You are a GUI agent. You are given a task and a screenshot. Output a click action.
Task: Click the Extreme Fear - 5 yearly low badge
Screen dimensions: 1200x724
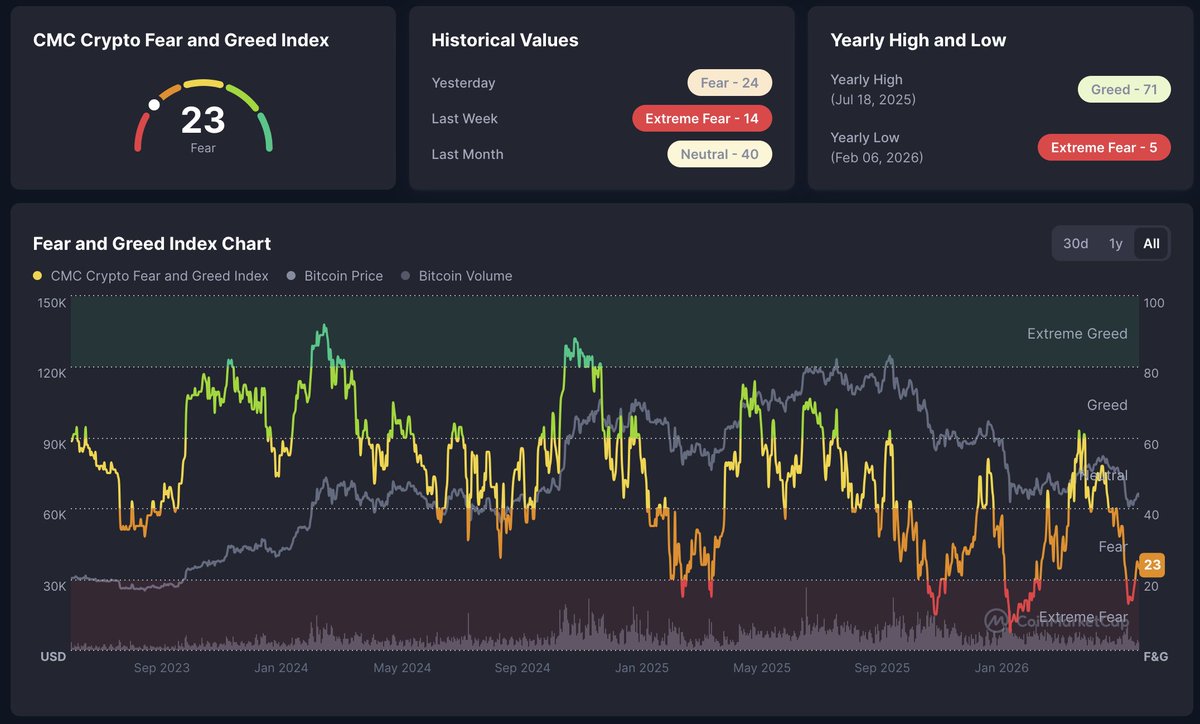click(1104, 148)
